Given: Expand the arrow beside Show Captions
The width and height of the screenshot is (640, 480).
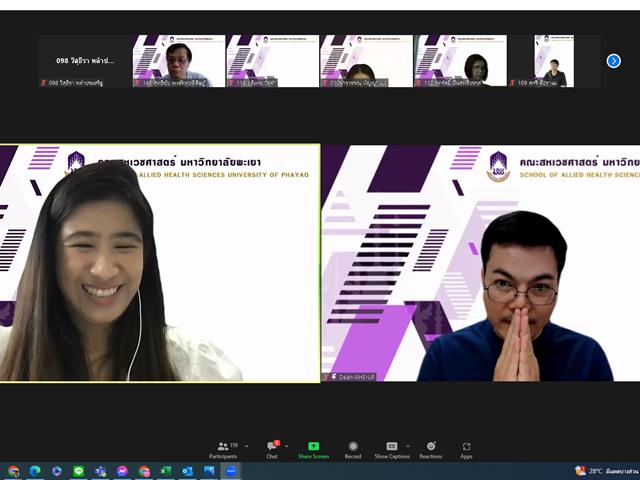Looking at the screenshot, I should pos(408,447).
